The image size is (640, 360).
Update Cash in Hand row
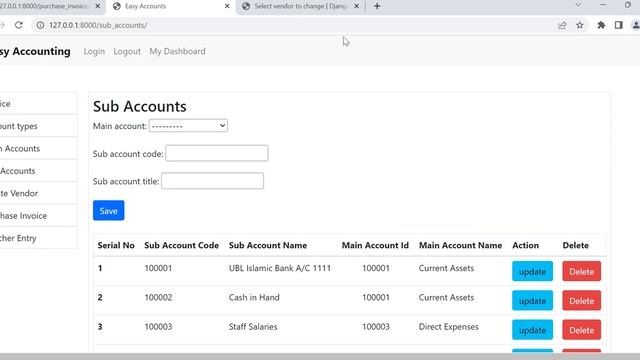coord(532,301)
